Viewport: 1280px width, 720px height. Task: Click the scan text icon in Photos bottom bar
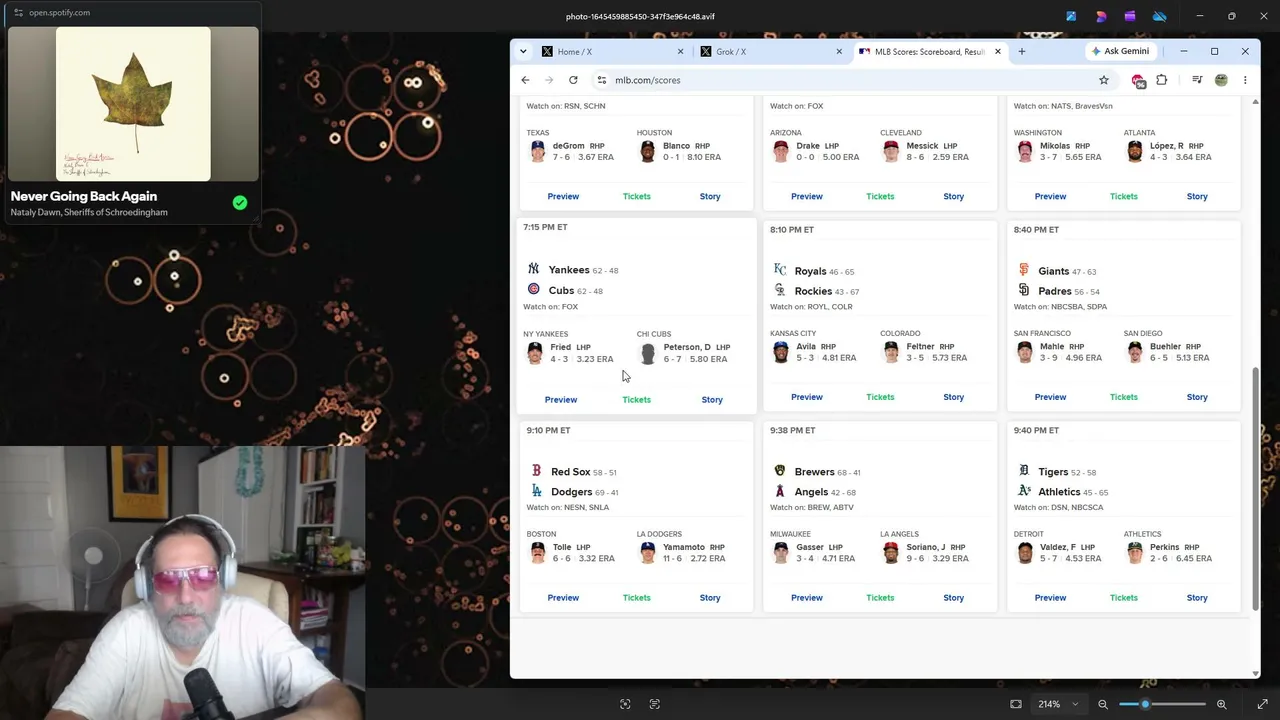[655, 704]
